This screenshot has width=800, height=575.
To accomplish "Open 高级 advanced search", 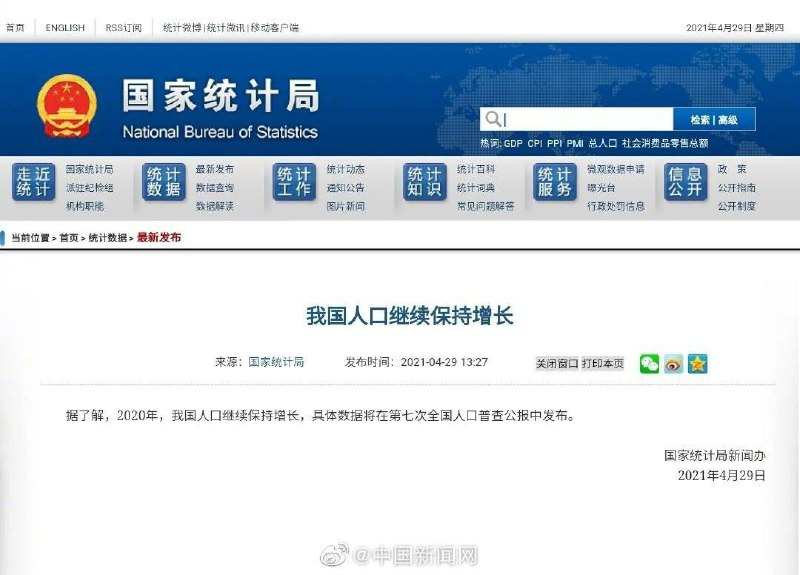I will (728, 120).
